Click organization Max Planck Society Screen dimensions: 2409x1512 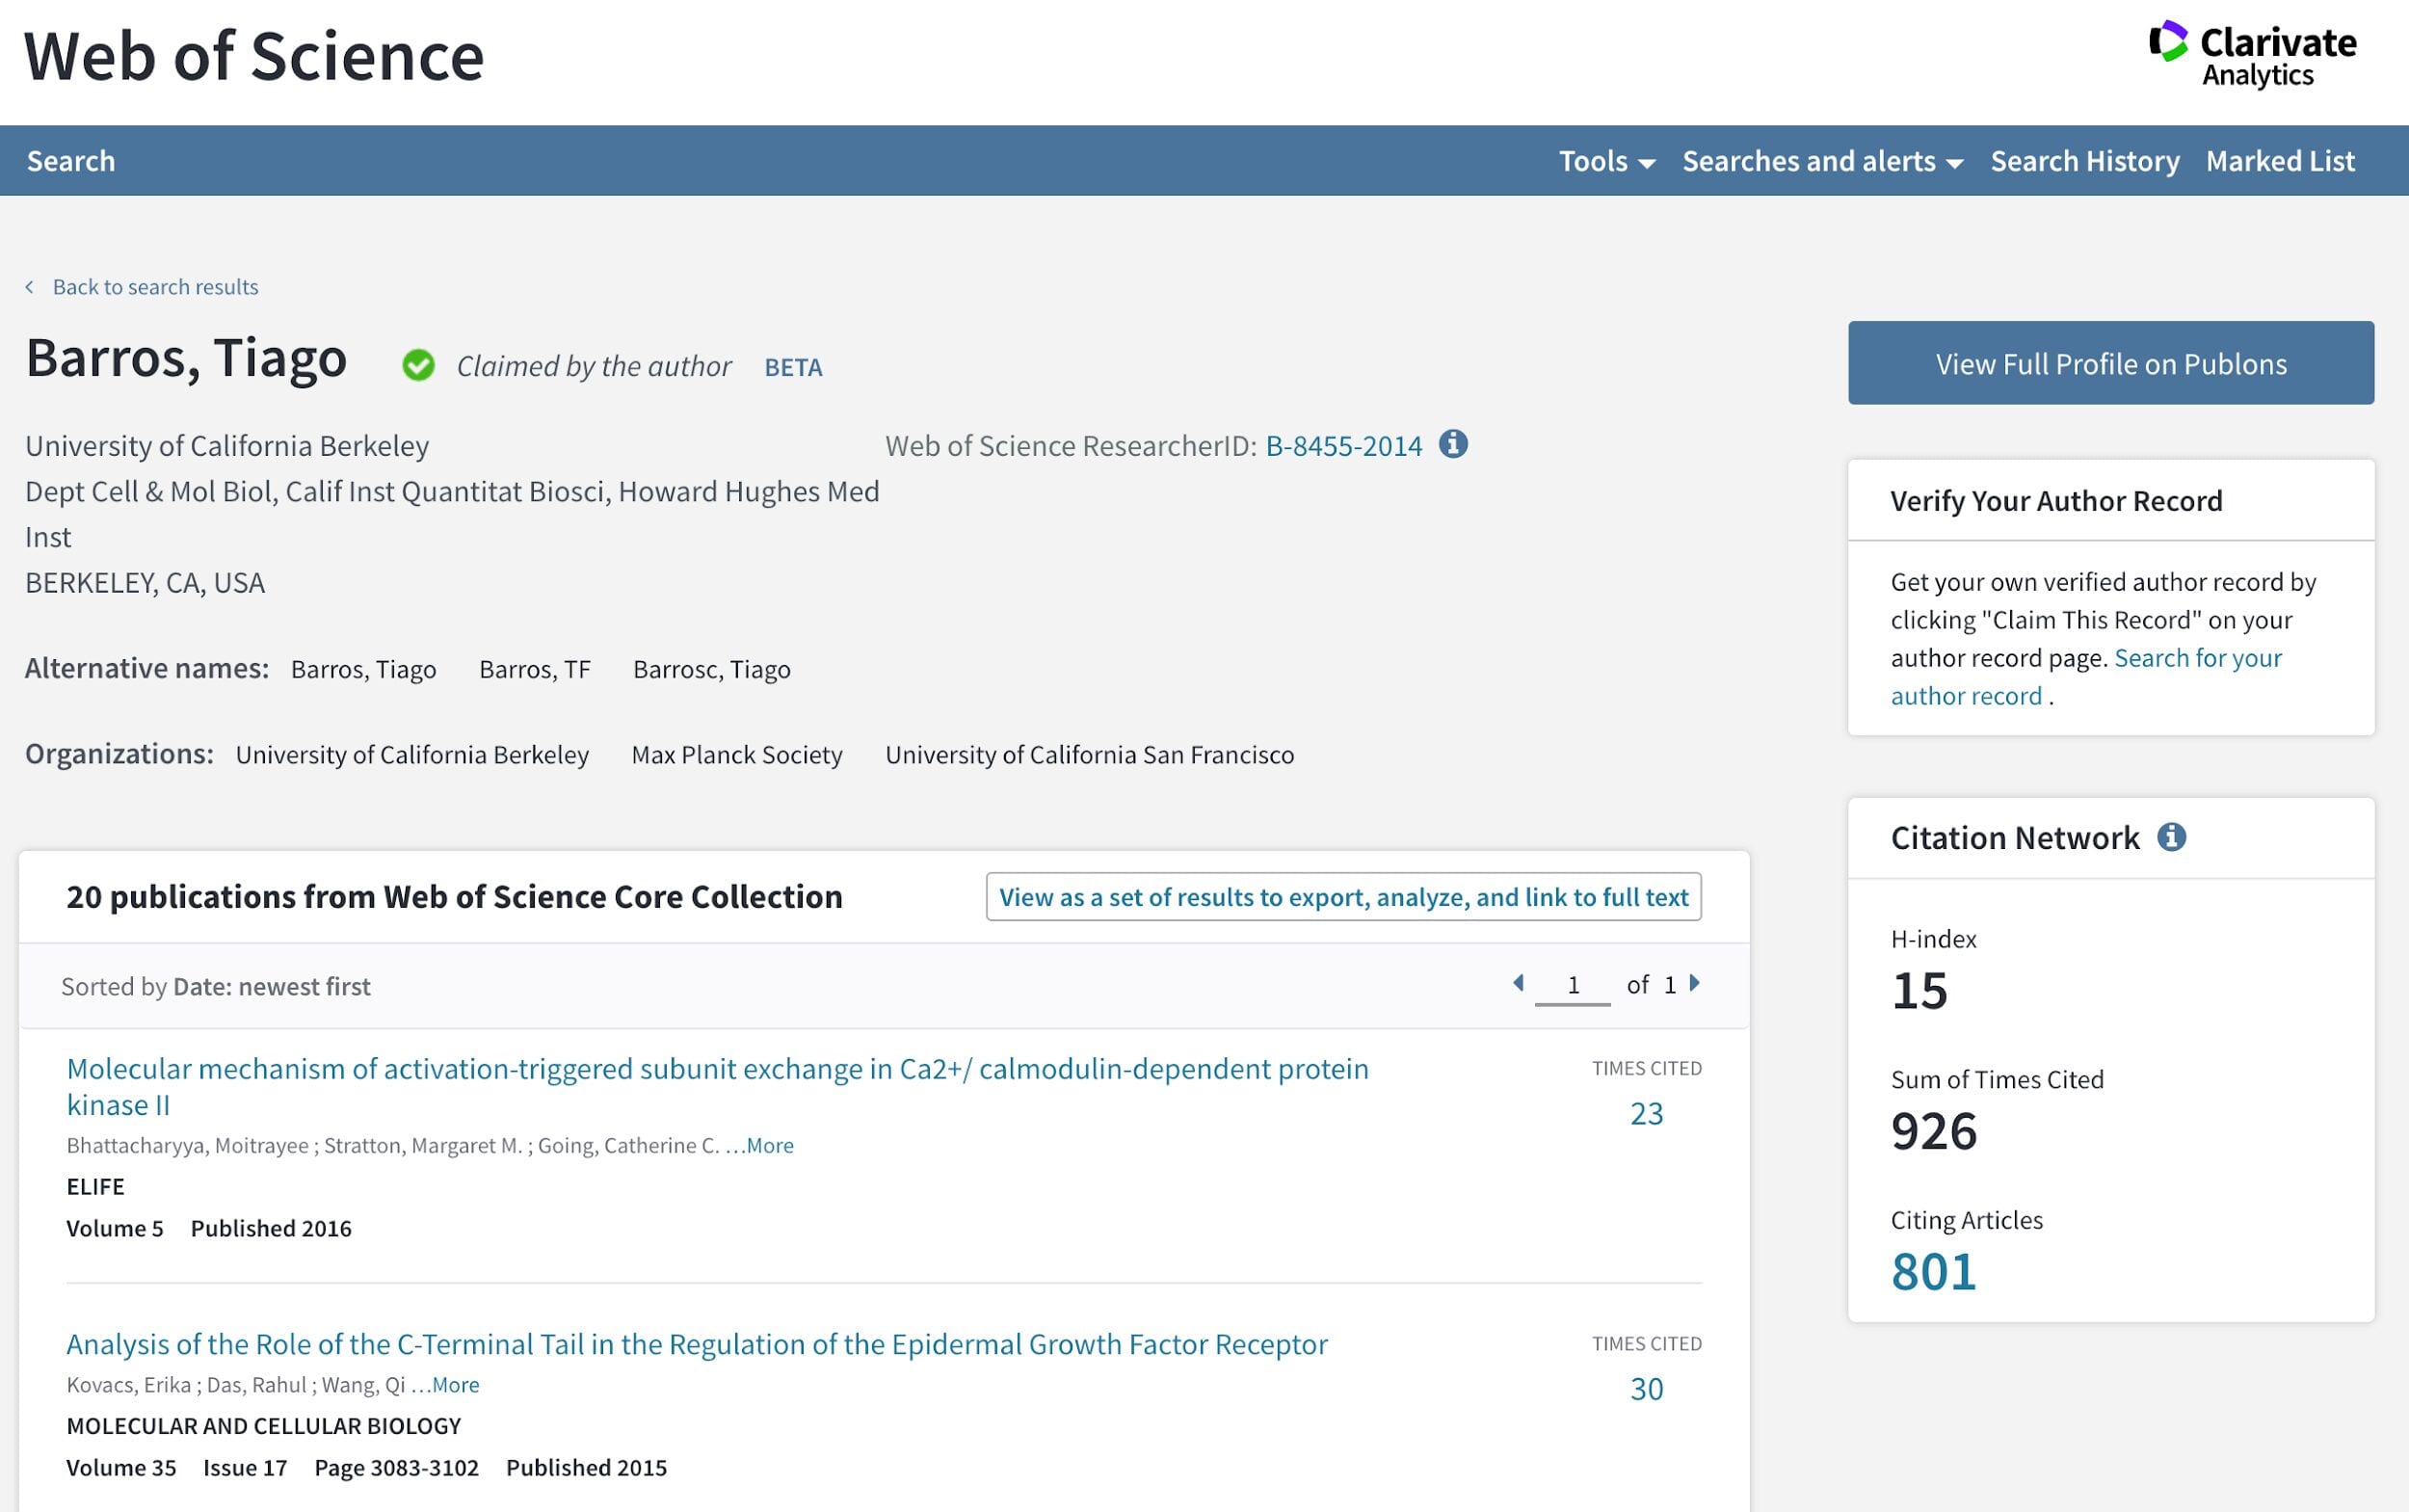(737, 755)
